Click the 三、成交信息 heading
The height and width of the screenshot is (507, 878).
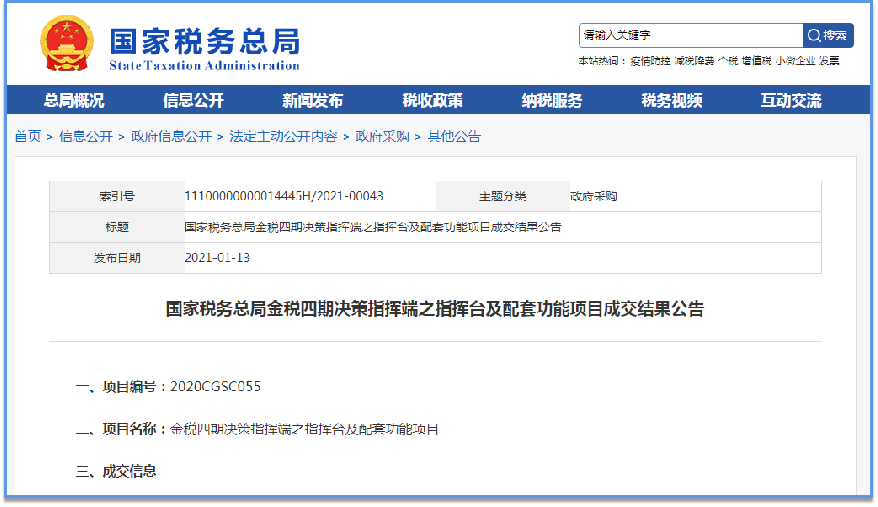(116, 471)
